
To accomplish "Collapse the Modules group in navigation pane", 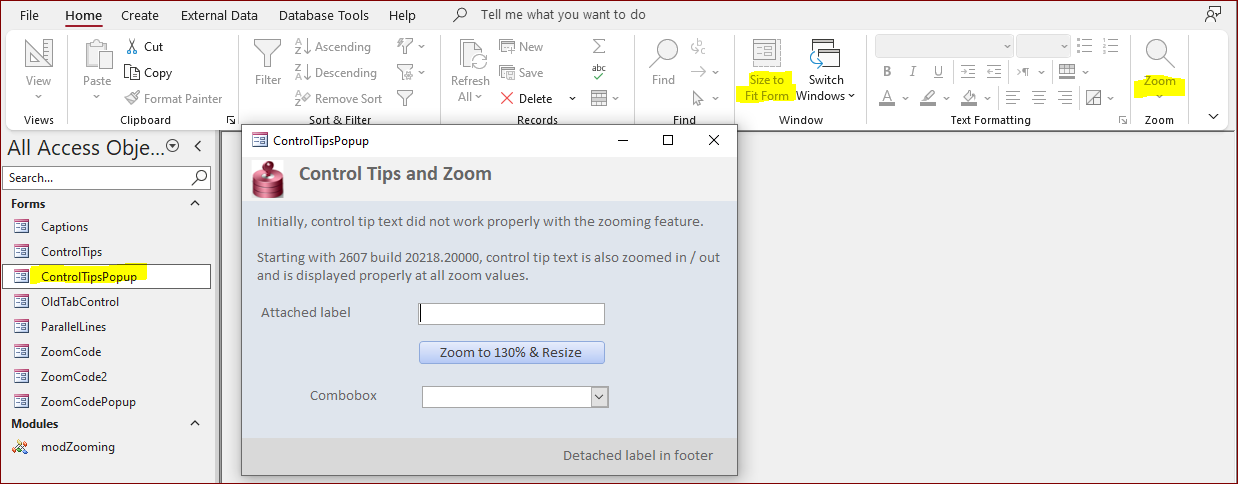I will coord(195,423).
